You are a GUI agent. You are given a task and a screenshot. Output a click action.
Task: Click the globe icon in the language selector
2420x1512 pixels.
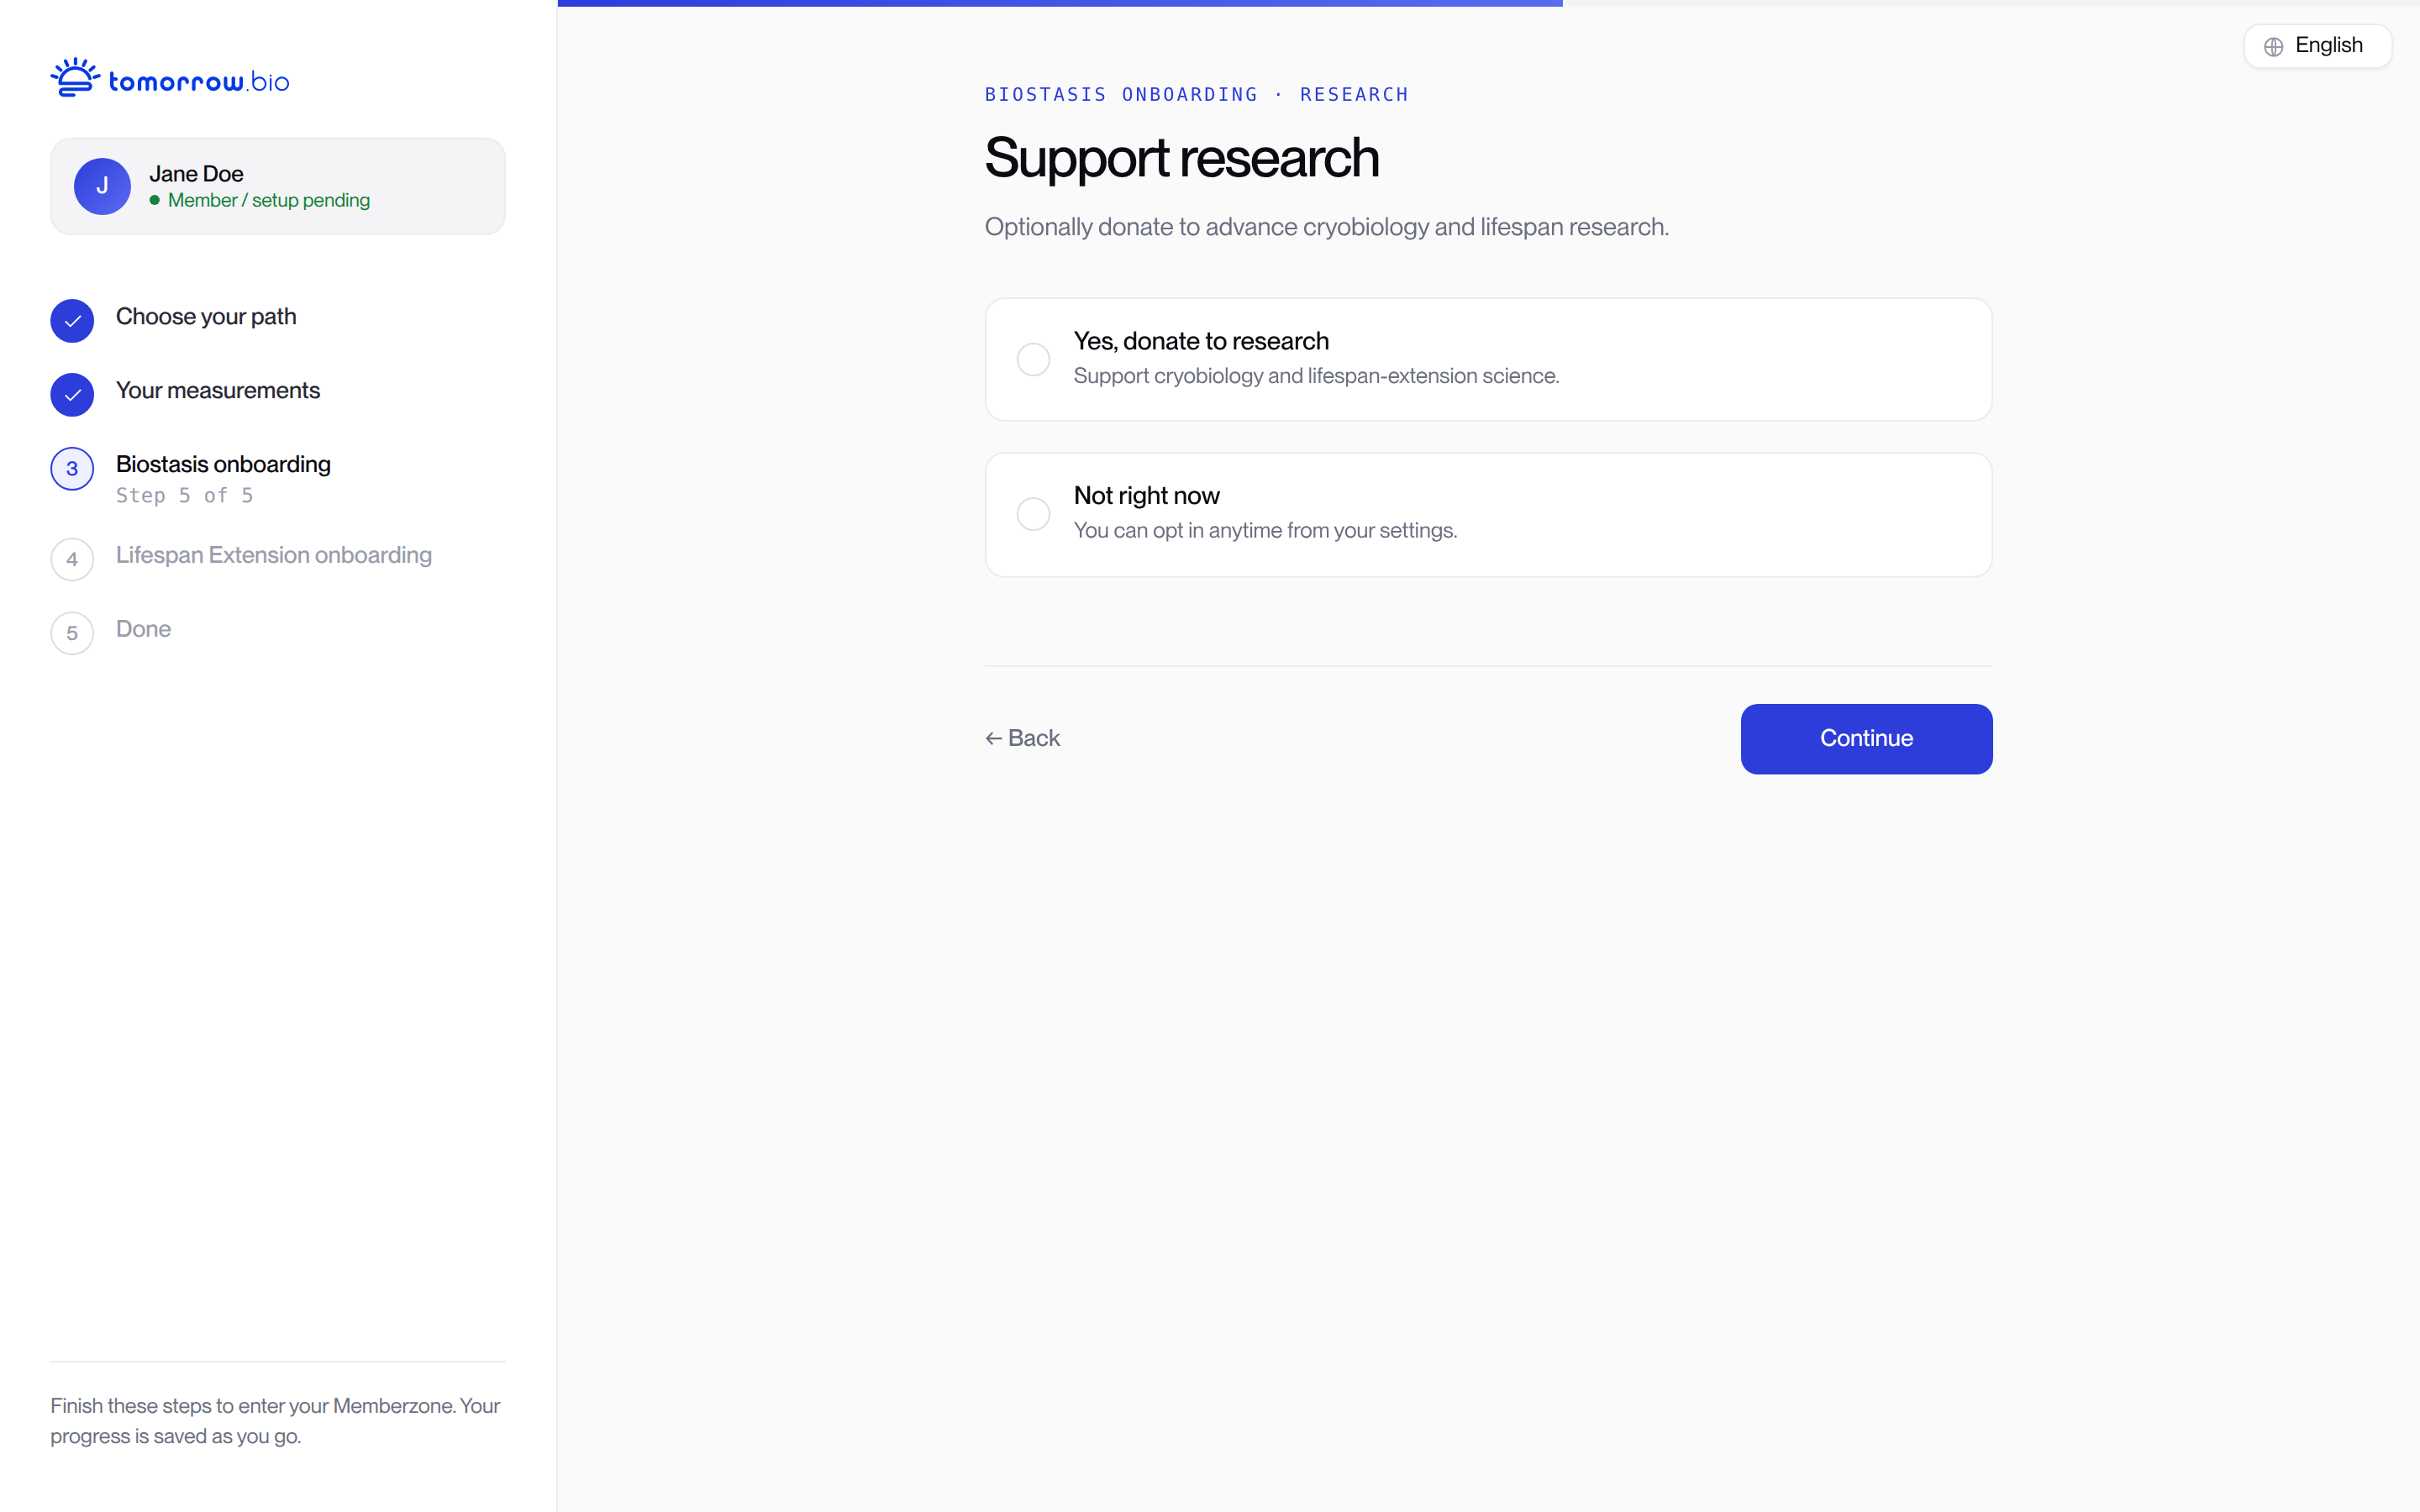click(x=2273, y=47)
